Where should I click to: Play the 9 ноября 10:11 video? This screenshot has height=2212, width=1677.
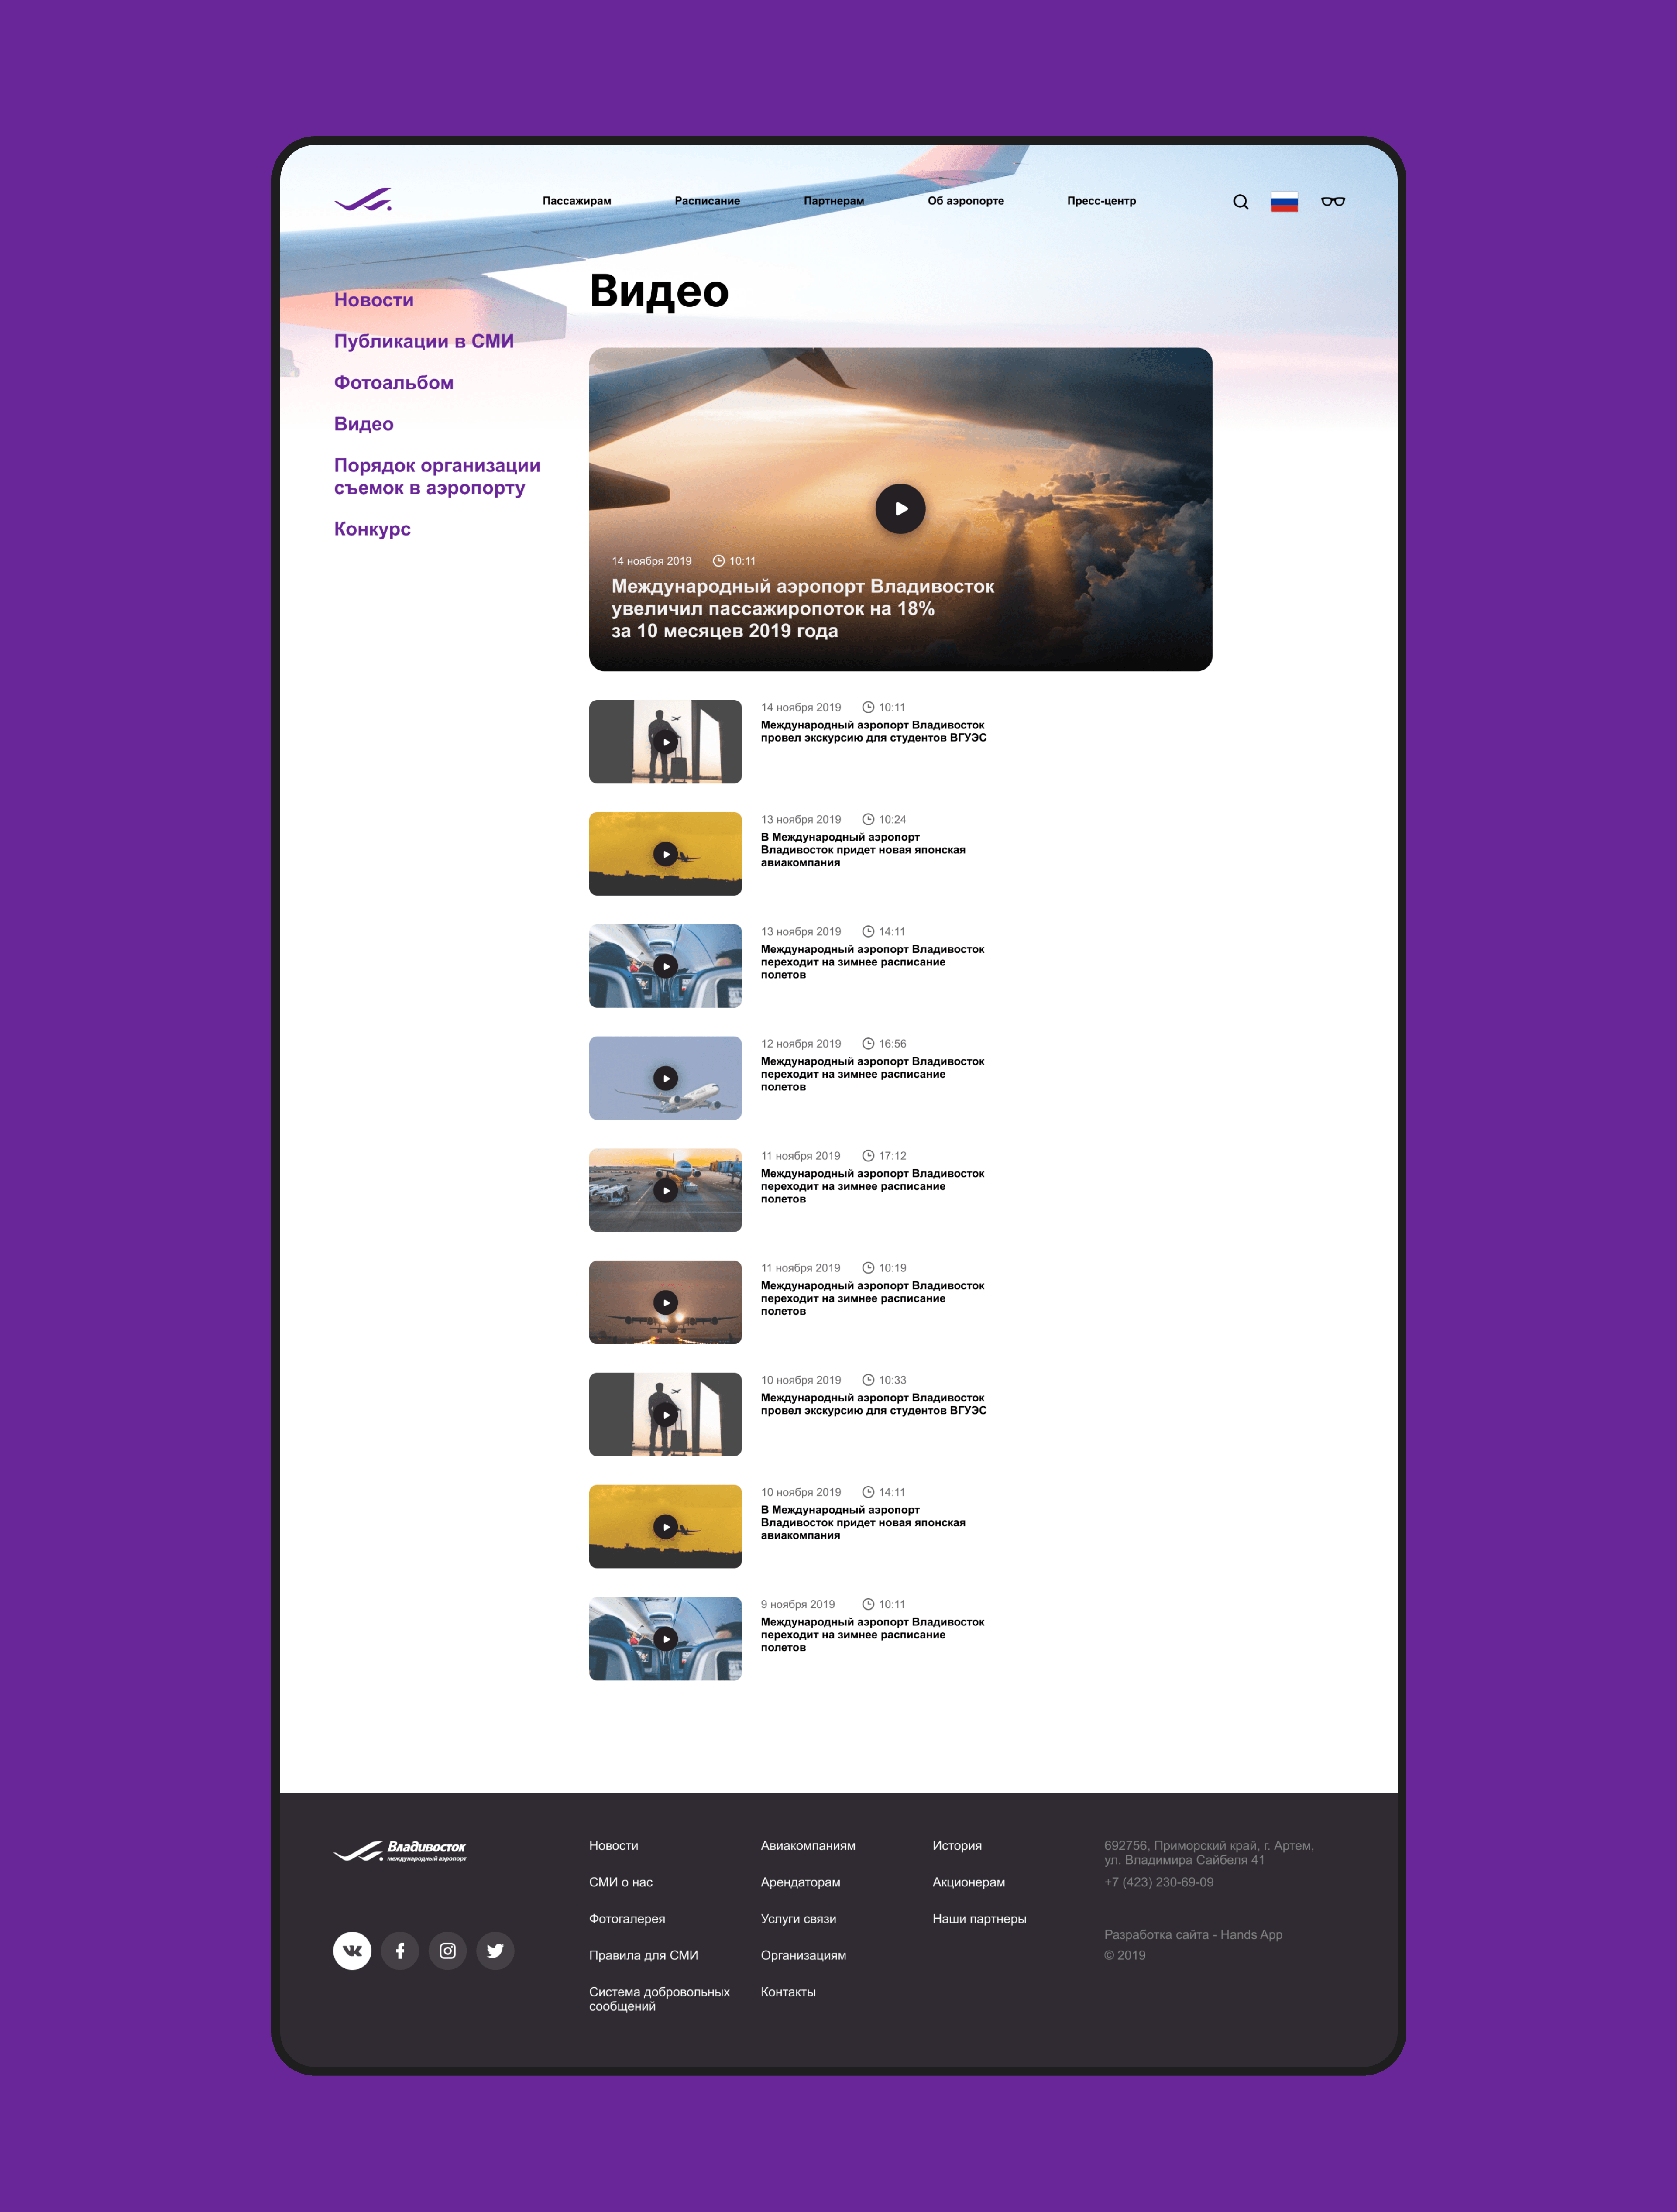coord(665,1639)
